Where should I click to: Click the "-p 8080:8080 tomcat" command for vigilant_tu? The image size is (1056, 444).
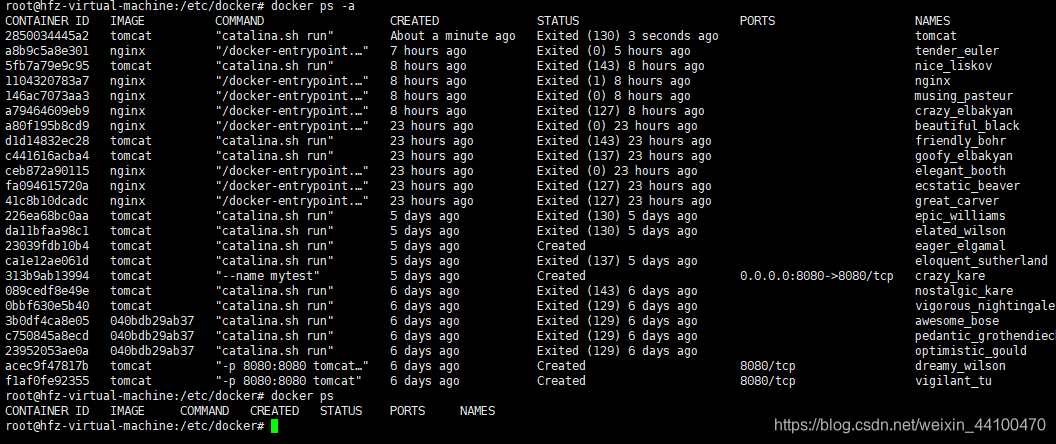point(289,381)
